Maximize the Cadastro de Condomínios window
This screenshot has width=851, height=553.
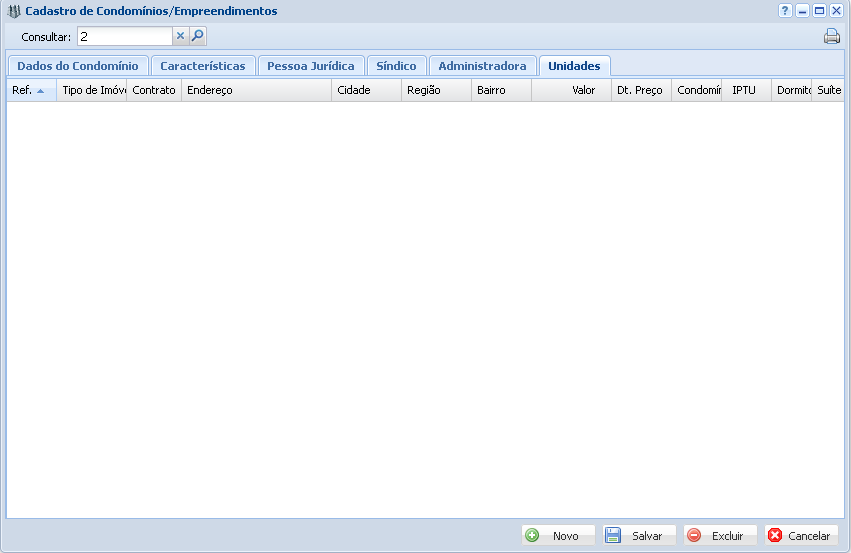coord(819,11)
